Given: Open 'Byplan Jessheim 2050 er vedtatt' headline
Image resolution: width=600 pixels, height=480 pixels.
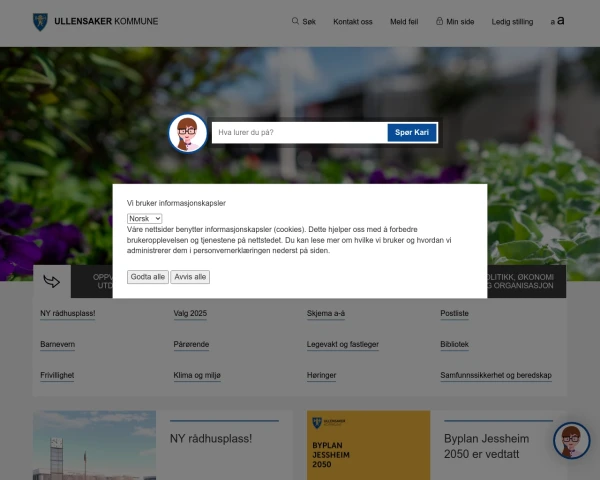Looking at the screenshot, I should [x=486, y=446].
